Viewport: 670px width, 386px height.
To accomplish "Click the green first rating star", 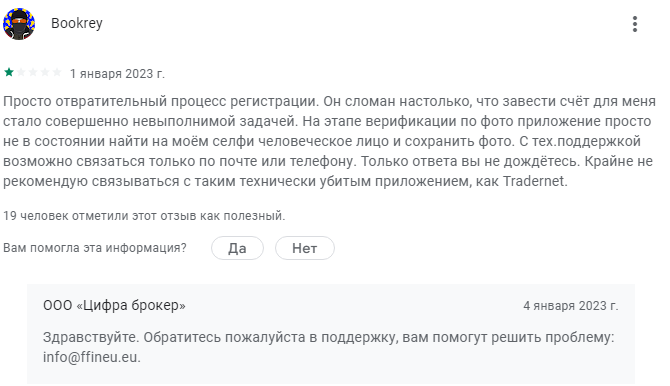I will [x=9, y=72].
